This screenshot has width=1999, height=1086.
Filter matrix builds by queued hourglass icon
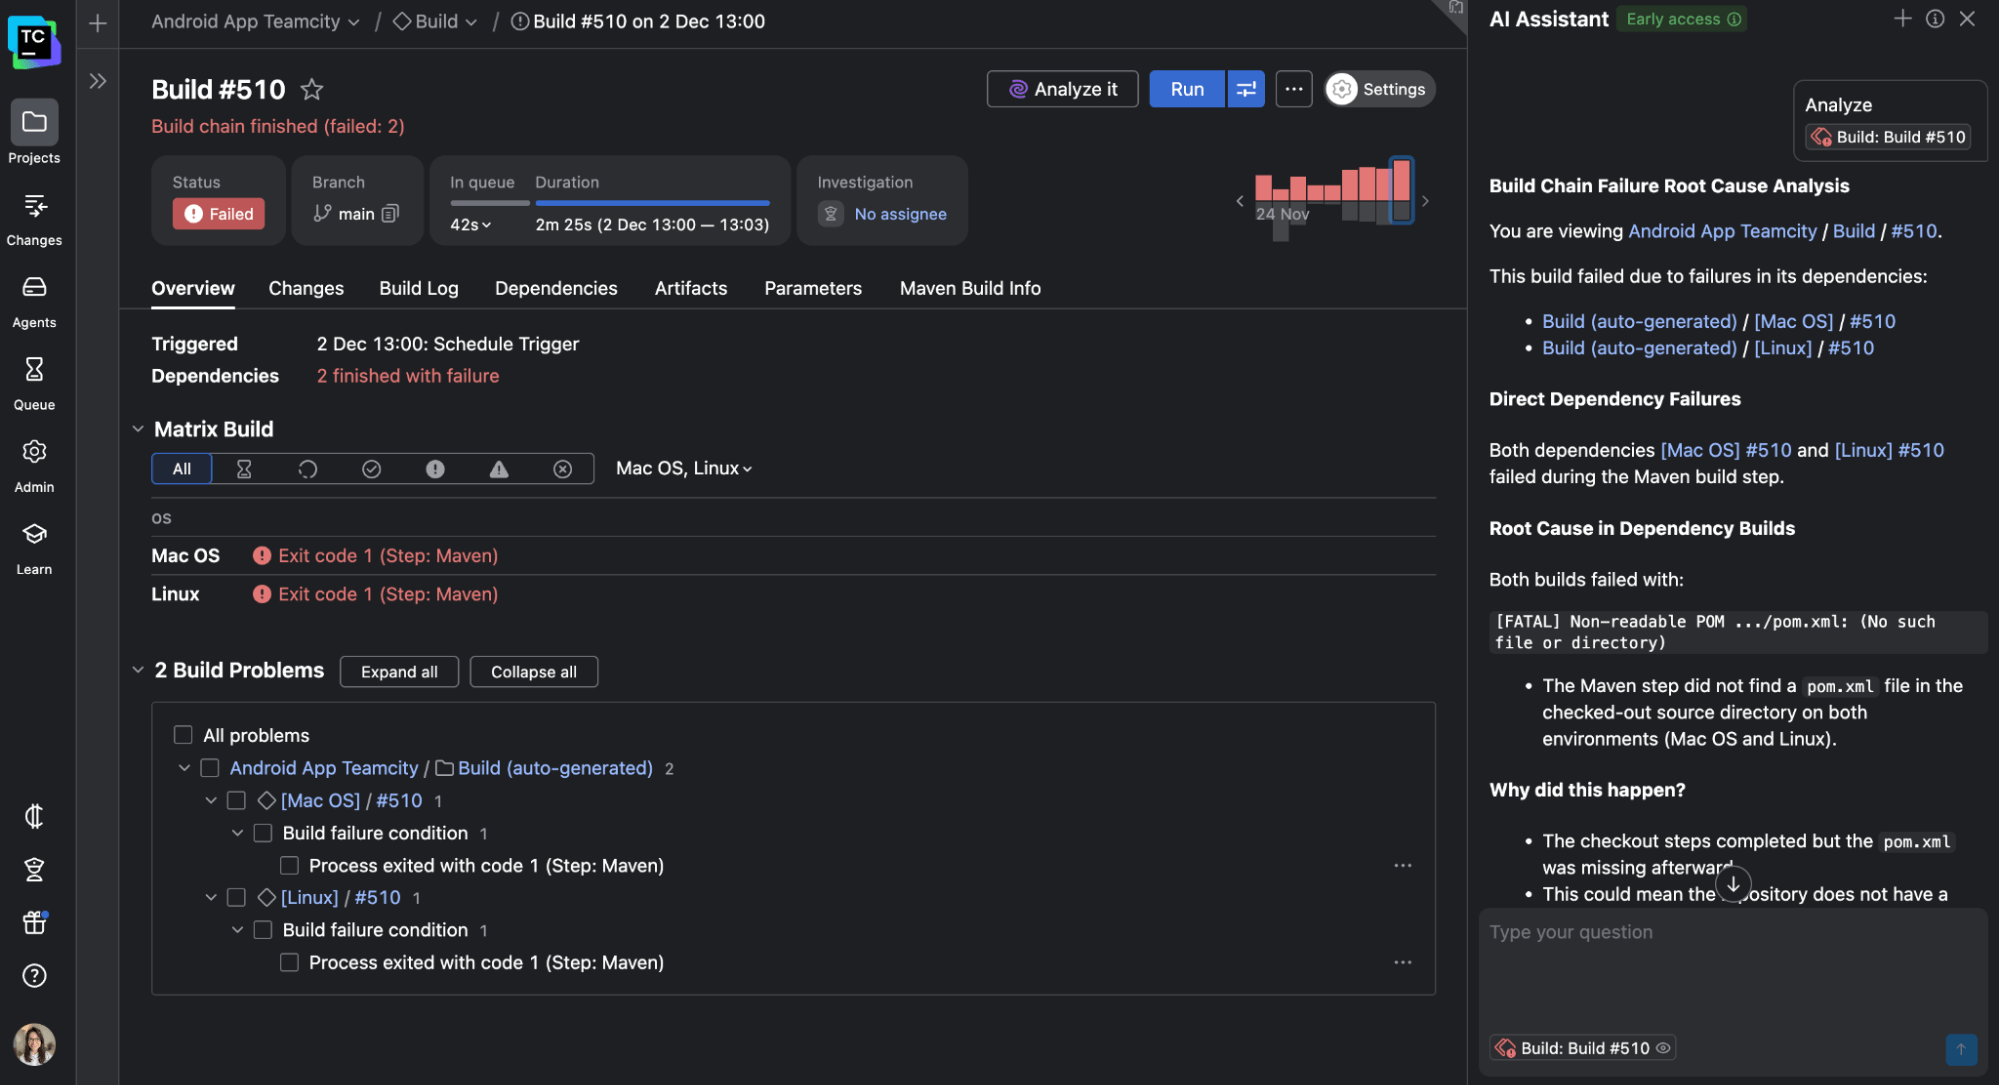click(x=244, y=469)
